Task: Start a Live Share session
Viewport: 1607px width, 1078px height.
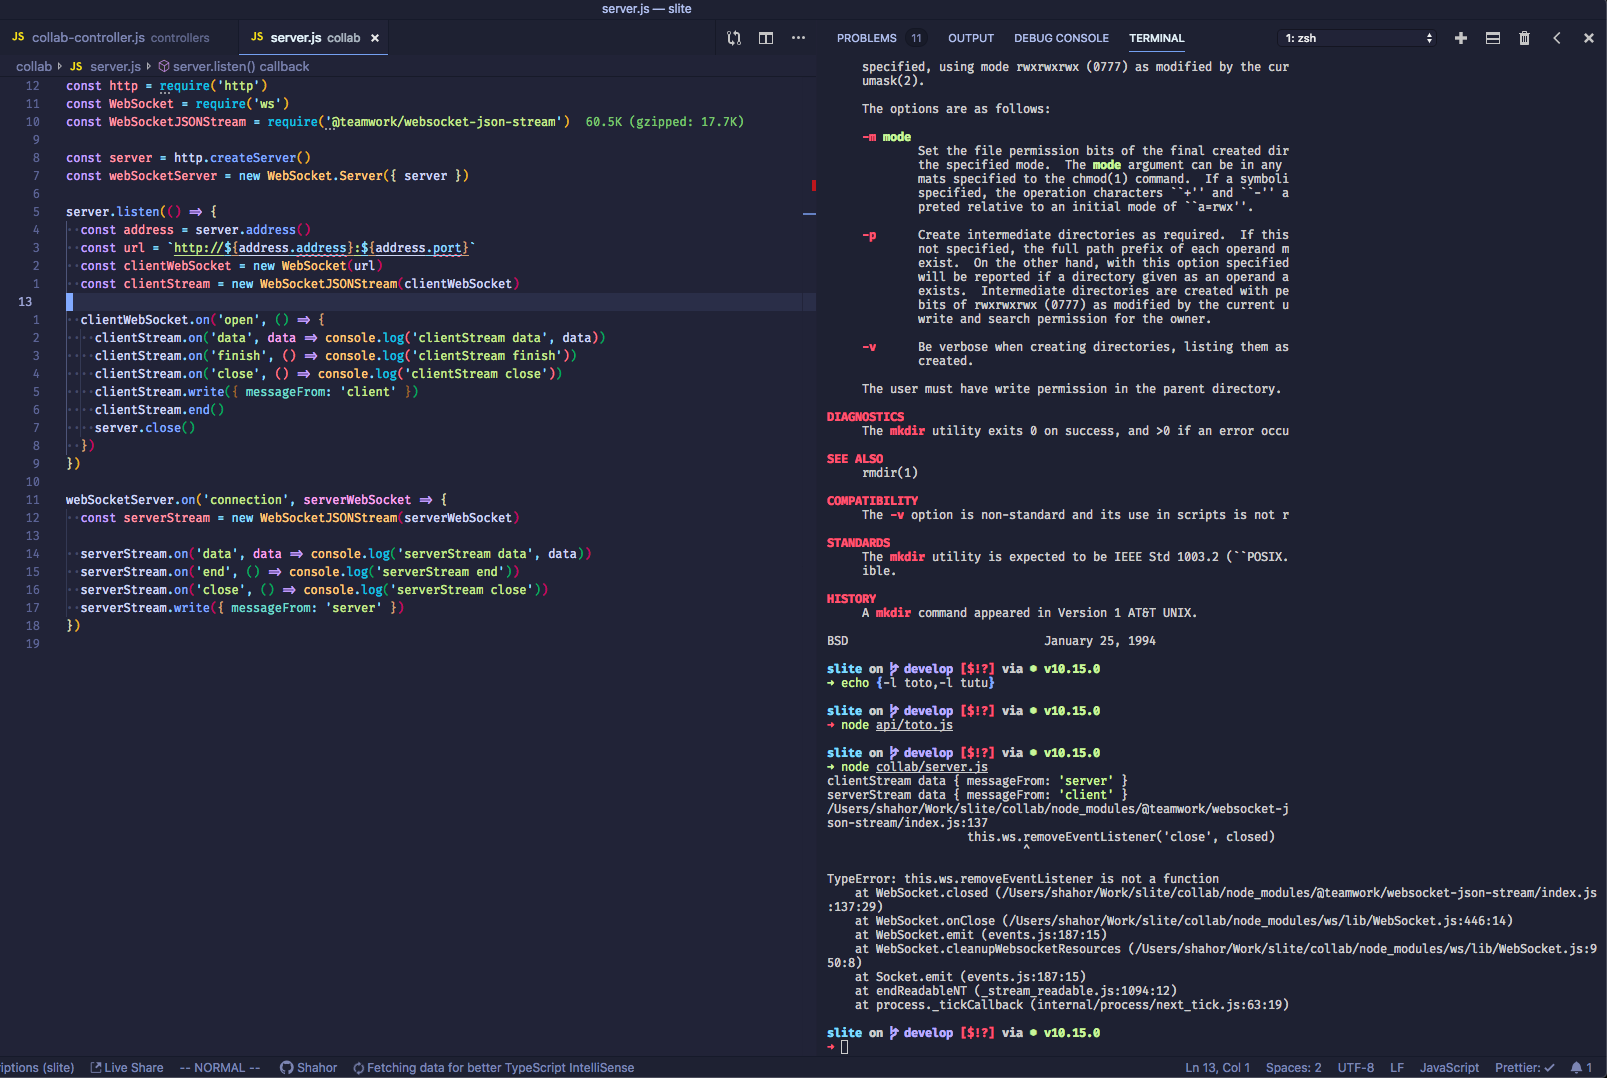Action: click(x=126, y=1067)
